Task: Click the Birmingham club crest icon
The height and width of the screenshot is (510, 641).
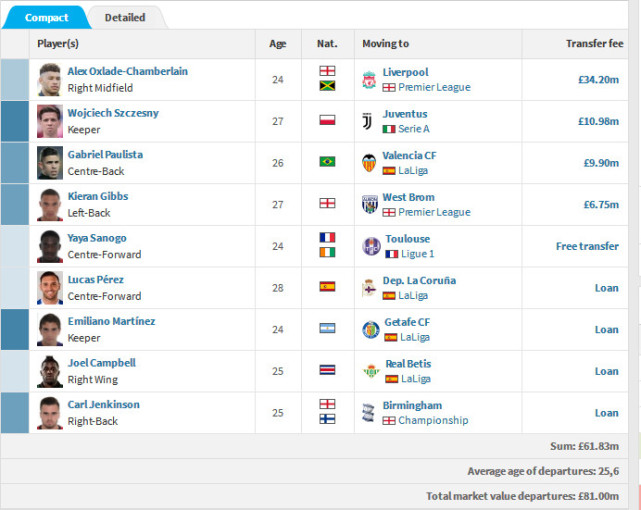Action: pos(369,413)
